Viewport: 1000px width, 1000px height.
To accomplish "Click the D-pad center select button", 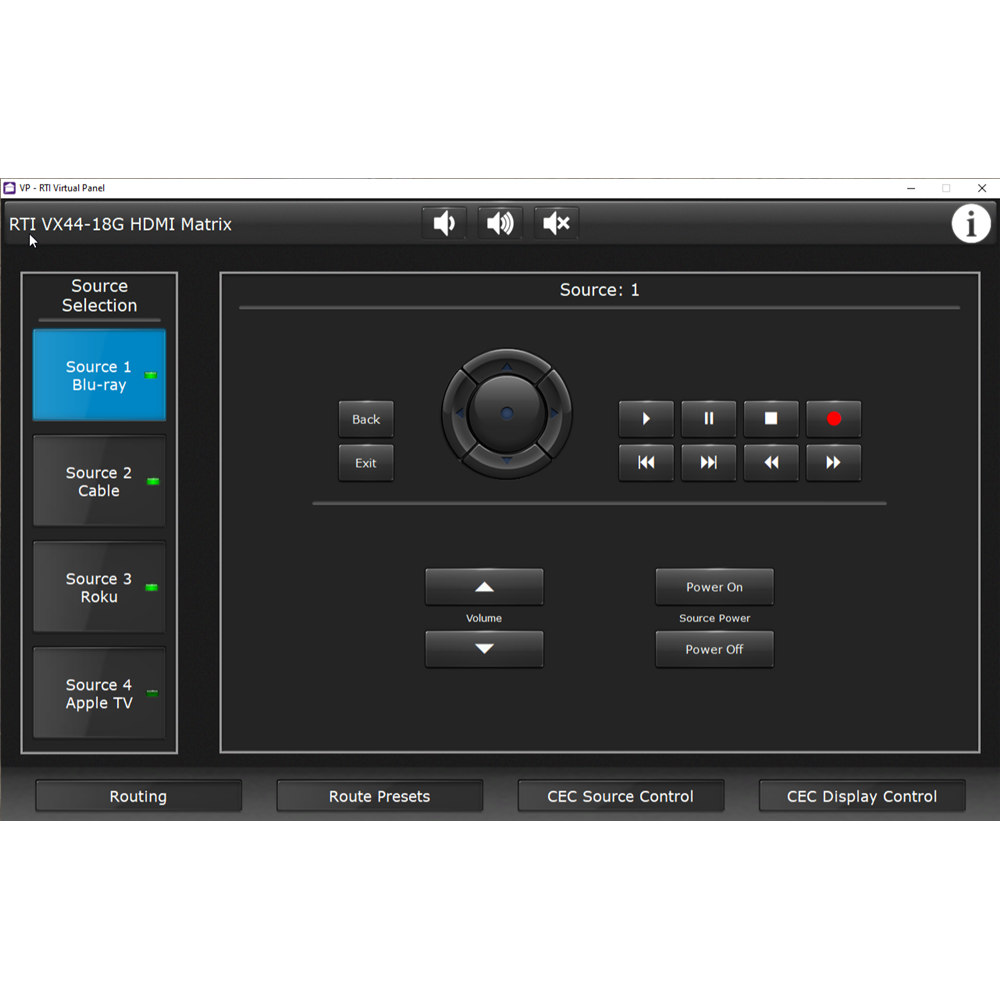I will [507, 413].
